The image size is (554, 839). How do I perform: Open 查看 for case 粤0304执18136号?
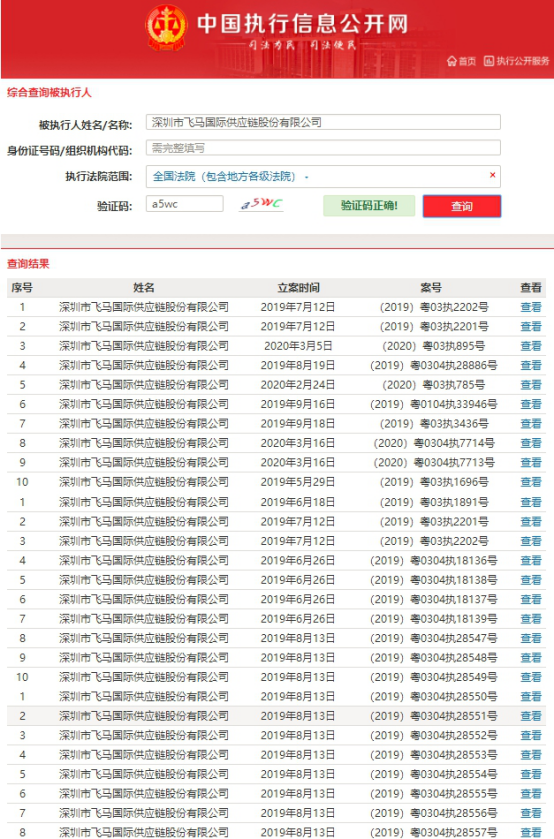tap(531, 561)
